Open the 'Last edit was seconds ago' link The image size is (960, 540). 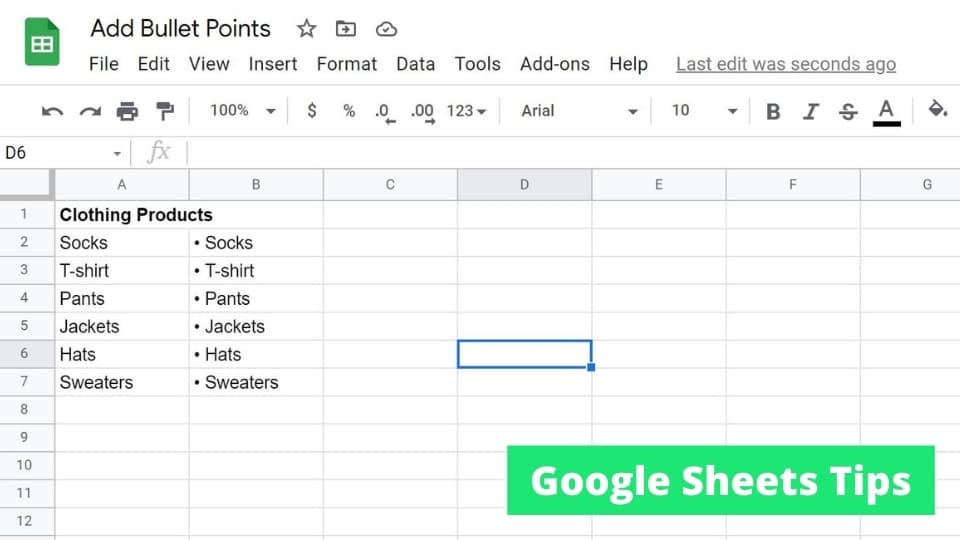(x=786, y=64)
